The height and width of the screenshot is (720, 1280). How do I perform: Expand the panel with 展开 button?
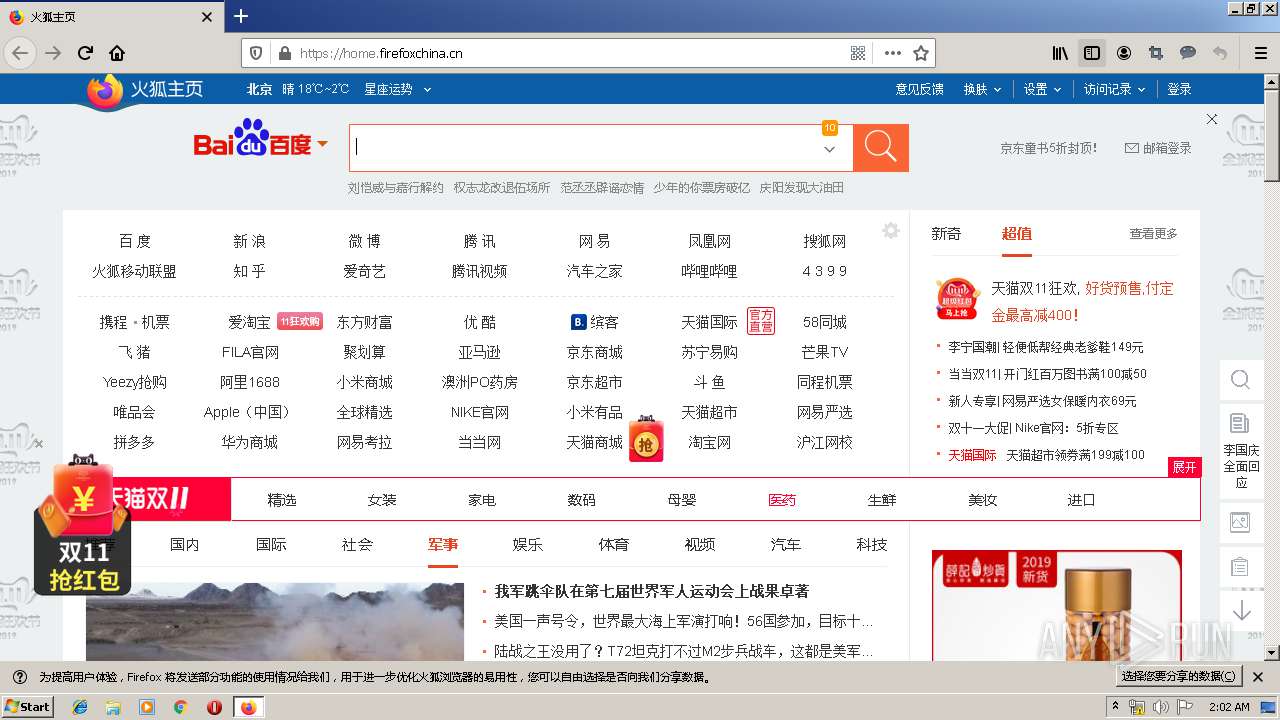coord(1184,467)
